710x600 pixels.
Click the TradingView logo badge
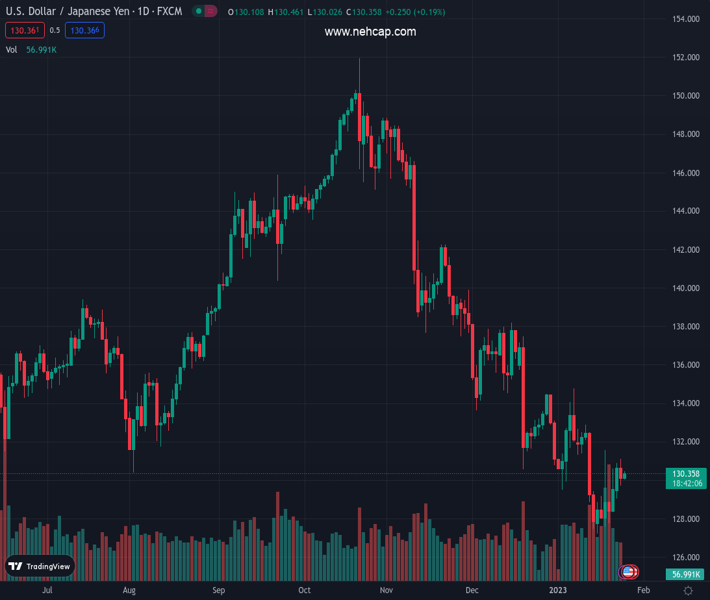pos(40,566)
